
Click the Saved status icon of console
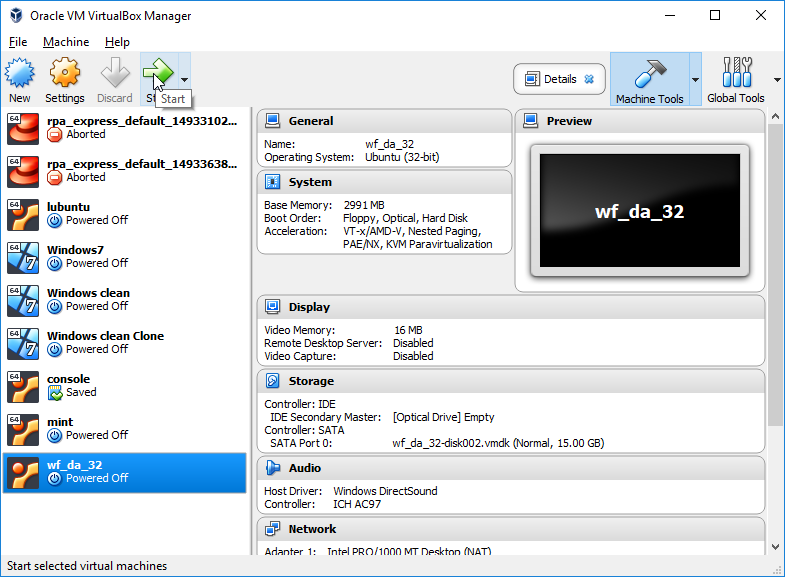coord(54,393)
